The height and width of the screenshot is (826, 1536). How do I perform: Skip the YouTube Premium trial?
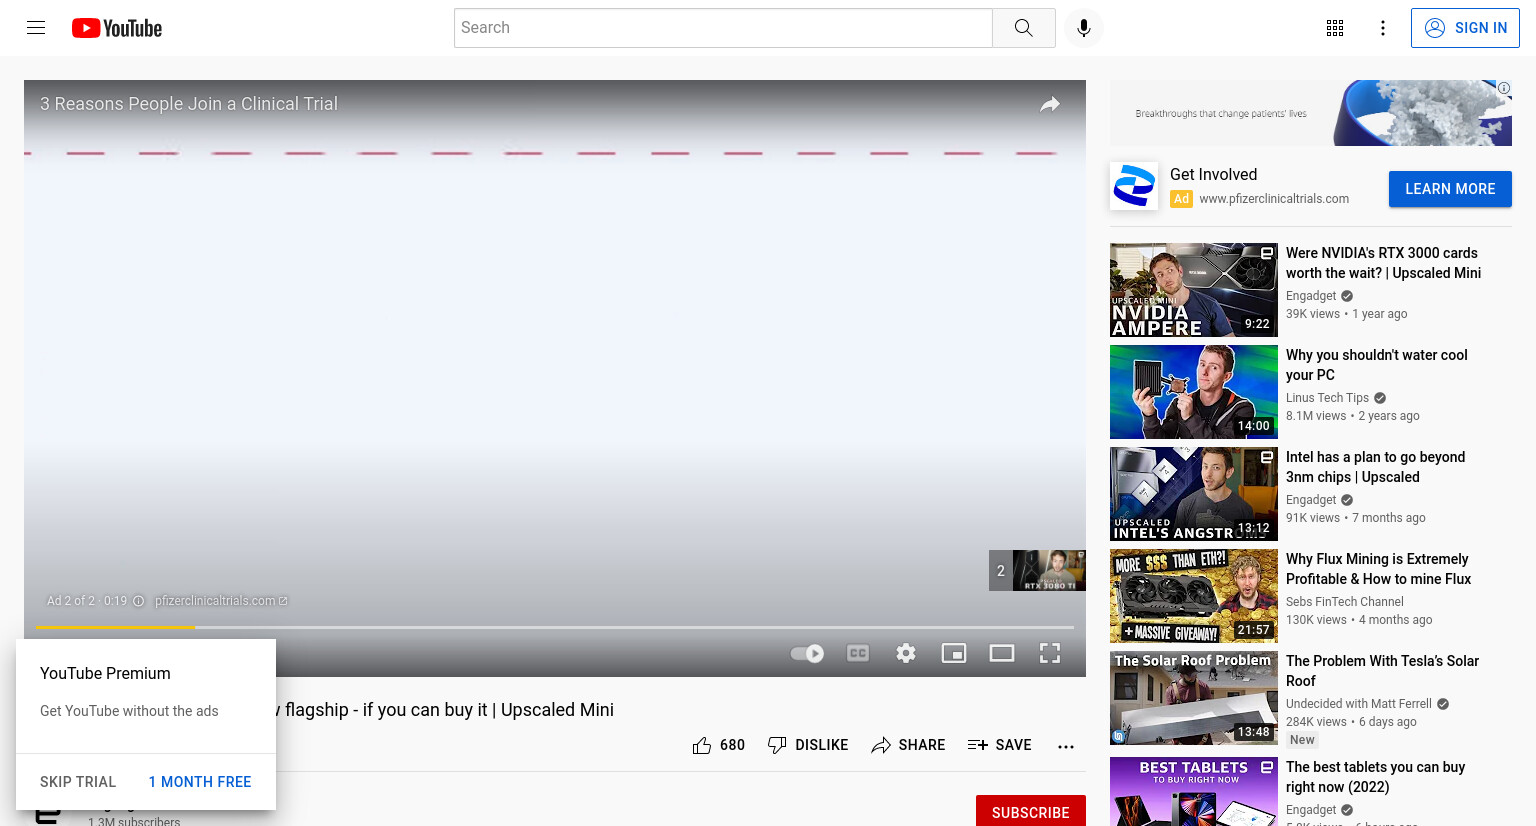click(78, 782)
